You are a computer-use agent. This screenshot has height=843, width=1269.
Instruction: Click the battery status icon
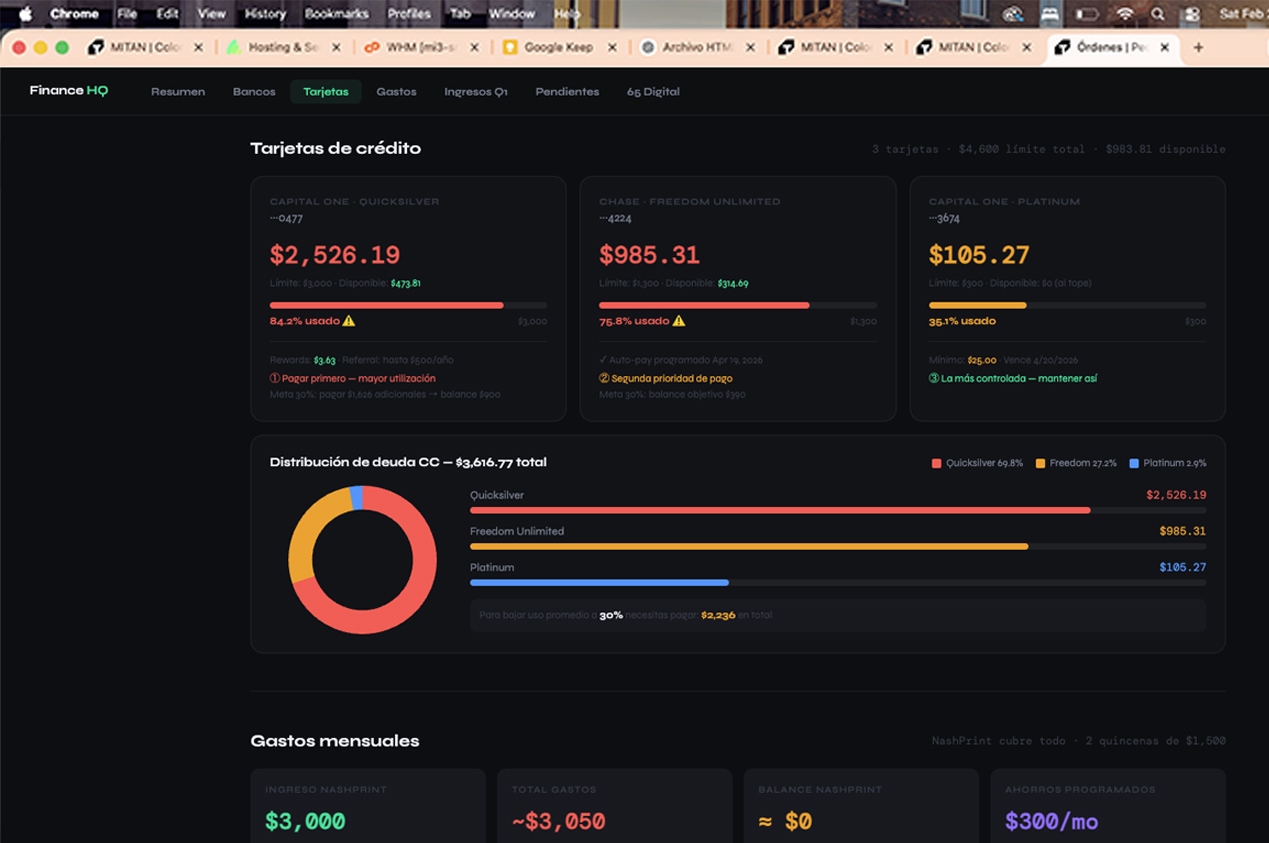tap(1087, 14)
